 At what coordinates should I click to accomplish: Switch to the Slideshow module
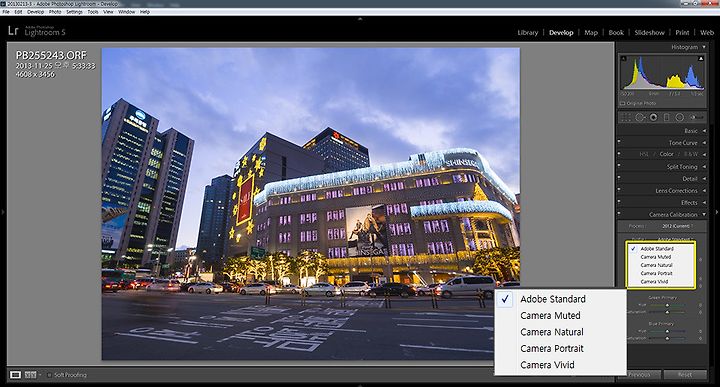pyautogui.click(x=650, y=33)
